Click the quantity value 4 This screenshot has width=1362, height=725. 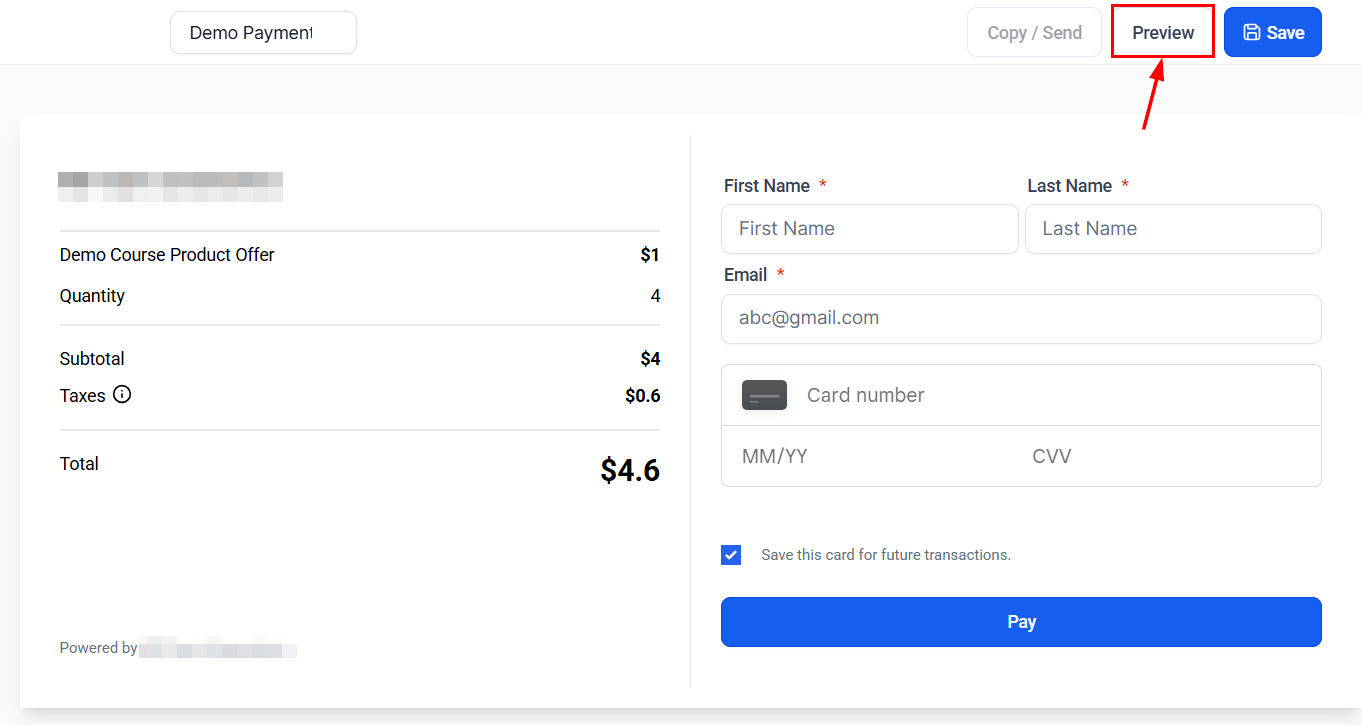click(x=655, y=296)
